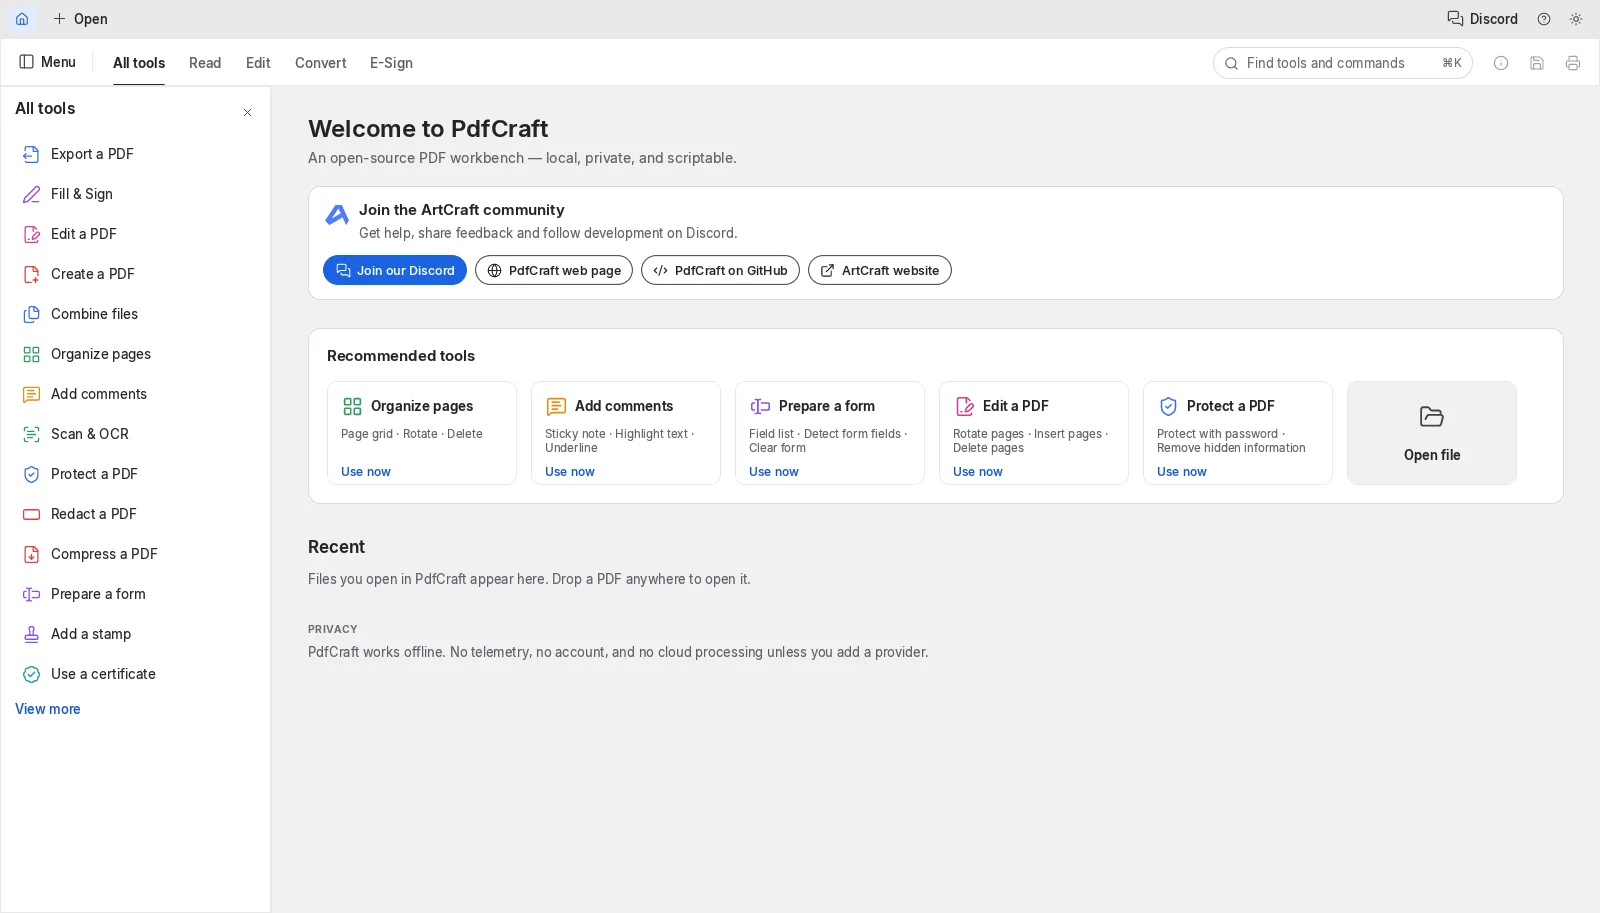Open the ArtCraft website link
Image resolution: width=1600 pixels, height=913 pixels.
pos(880,271)
